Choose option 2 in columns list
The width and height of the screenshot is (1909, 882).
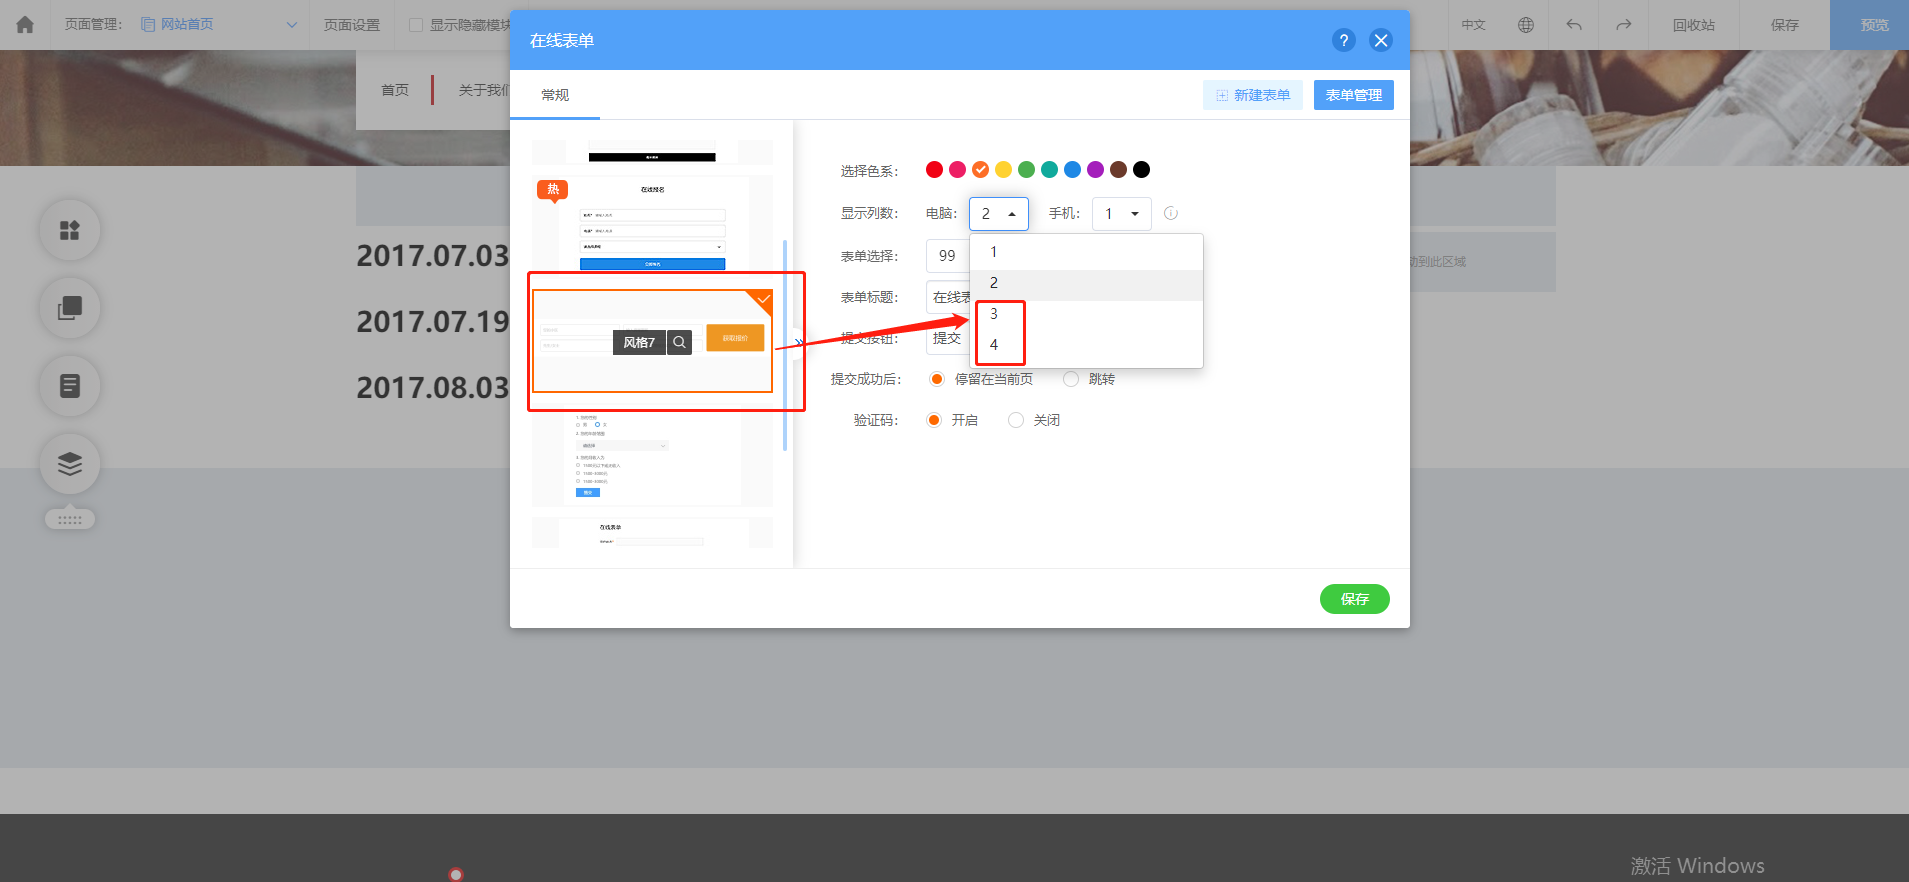pyautogui.click(x=1086, y=283)
